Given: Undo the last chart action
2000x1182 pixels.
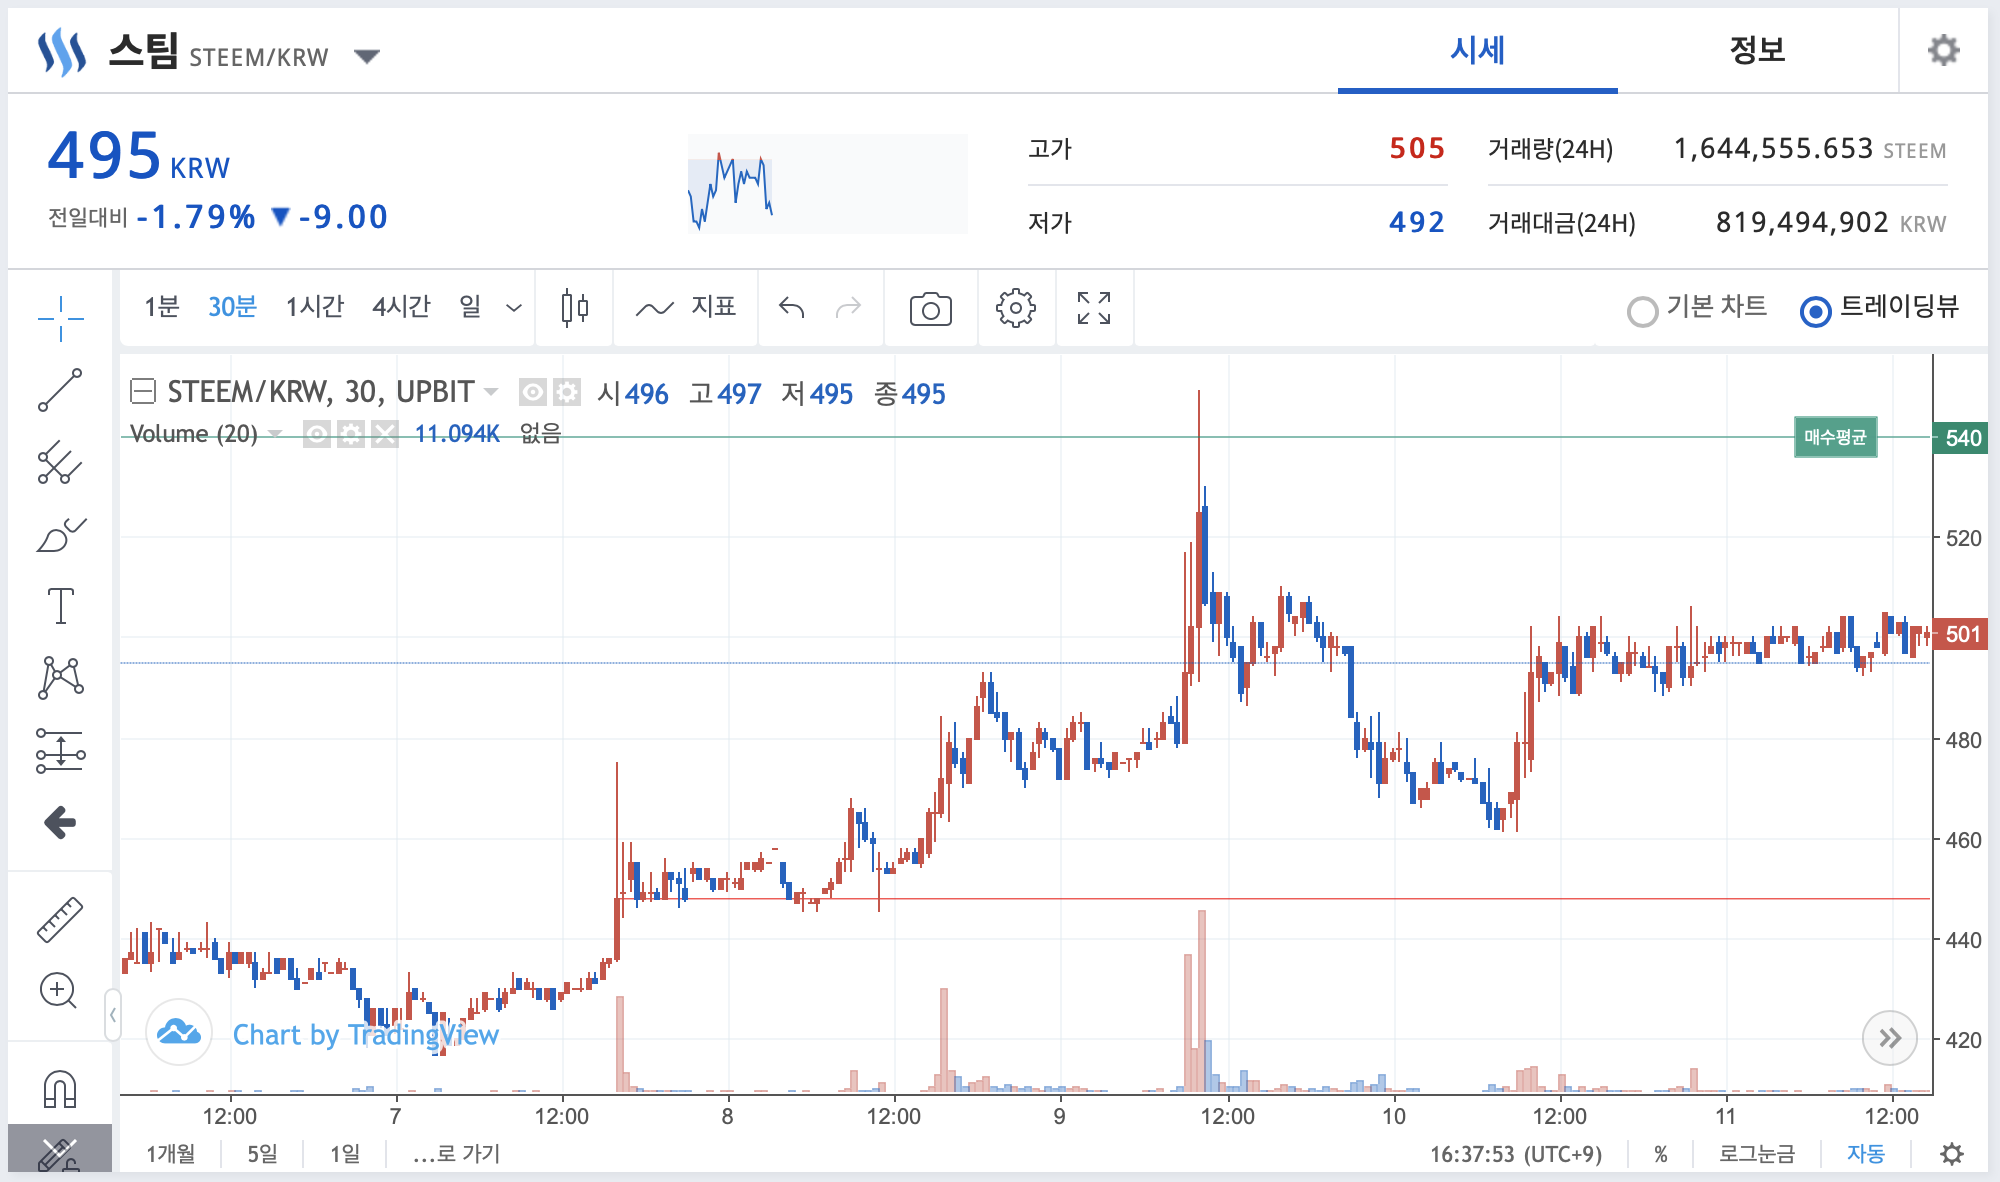Looking at the screenshot, I should (x=792, y=307).
